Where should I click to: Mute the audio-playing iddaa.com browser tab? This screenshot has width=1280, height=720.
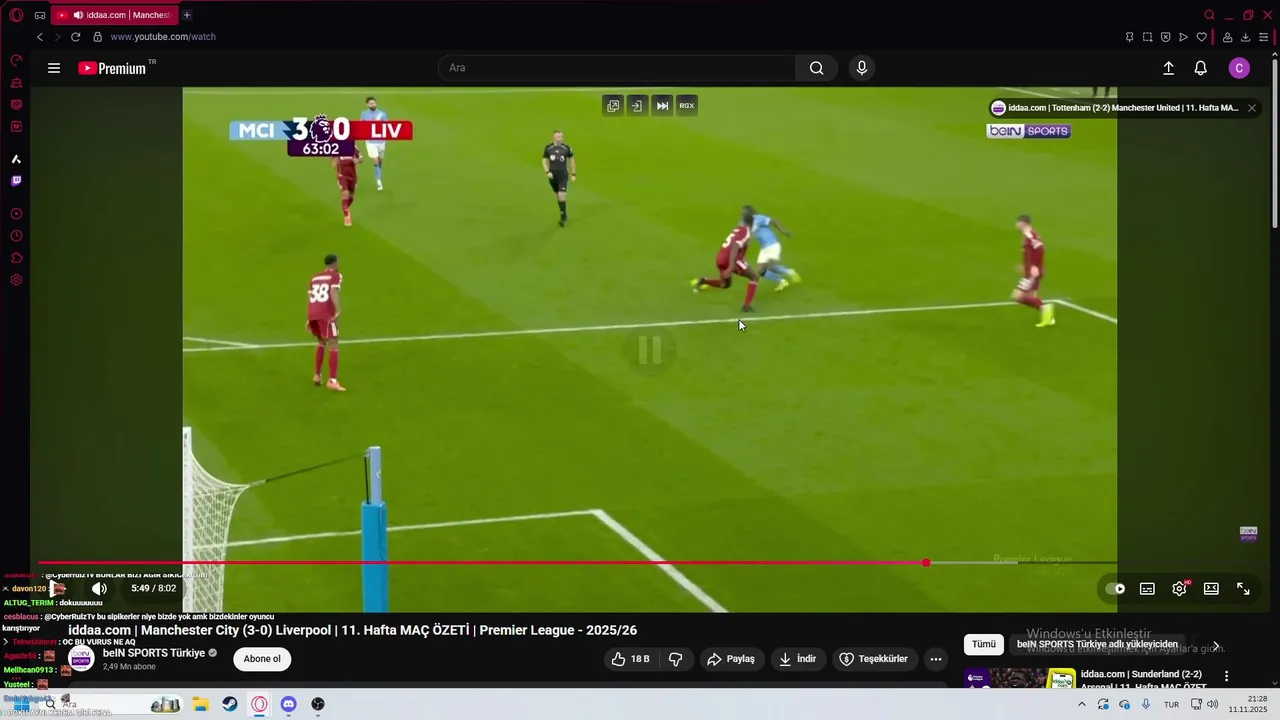point(78,15)
